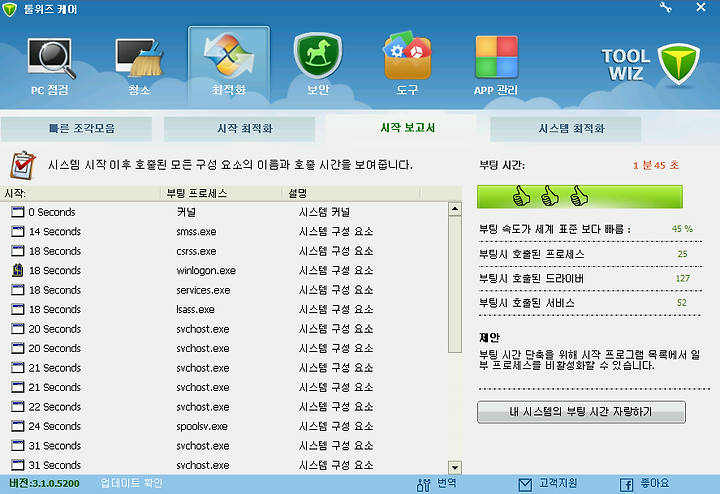Click the 내 시스템의 부팅 시간 자랑하기 button
Image resolution: width=720 pixels, height=494 pixels.
(x=581, y=412)
